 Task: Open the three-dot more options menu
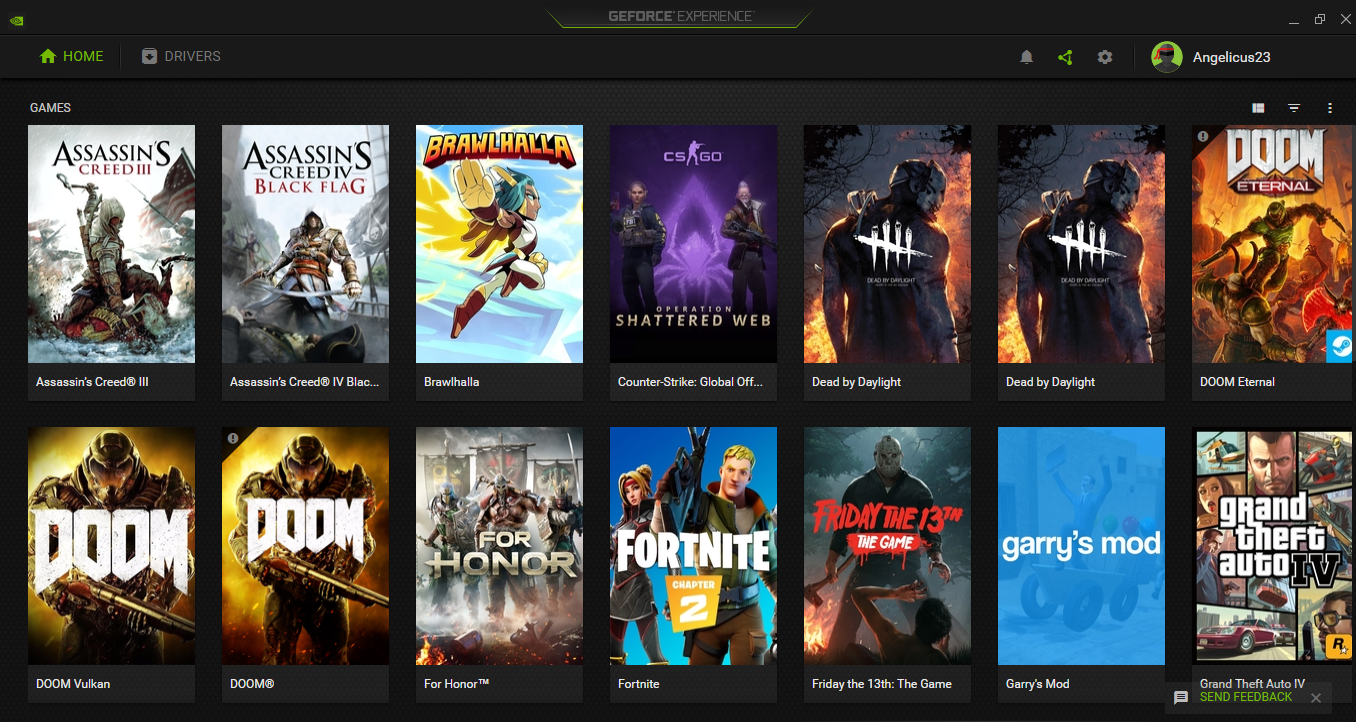coord(1330,108)
